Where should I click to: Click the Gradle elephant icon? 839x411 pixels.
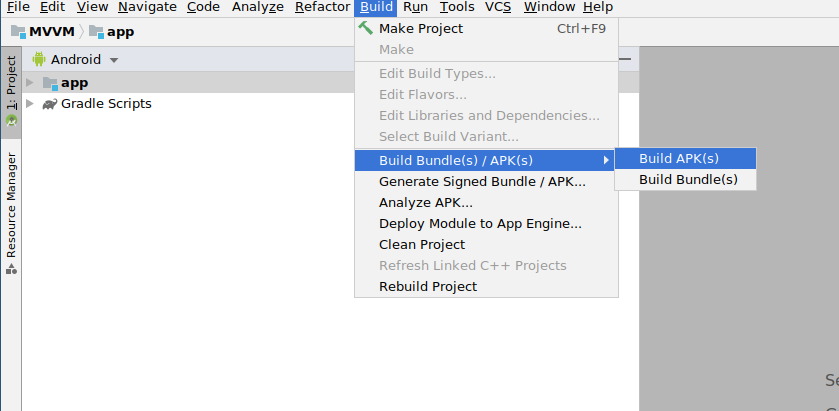[50, 104]
